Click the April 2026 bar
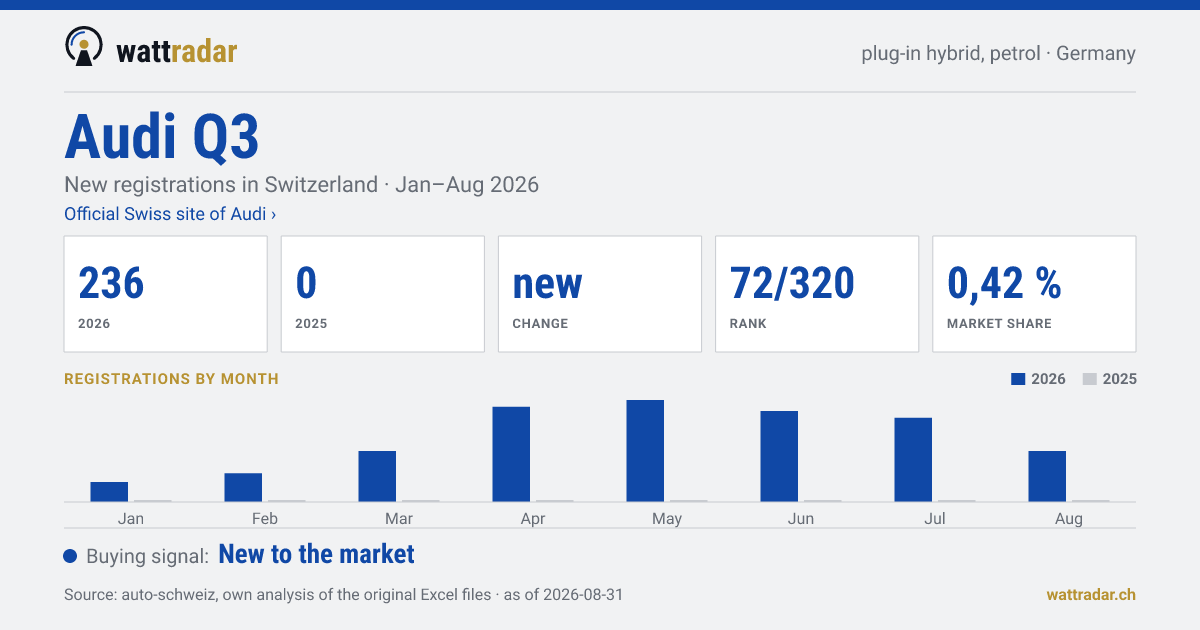This screenshot has height=630, width=1200. click(x=511, y=454)
